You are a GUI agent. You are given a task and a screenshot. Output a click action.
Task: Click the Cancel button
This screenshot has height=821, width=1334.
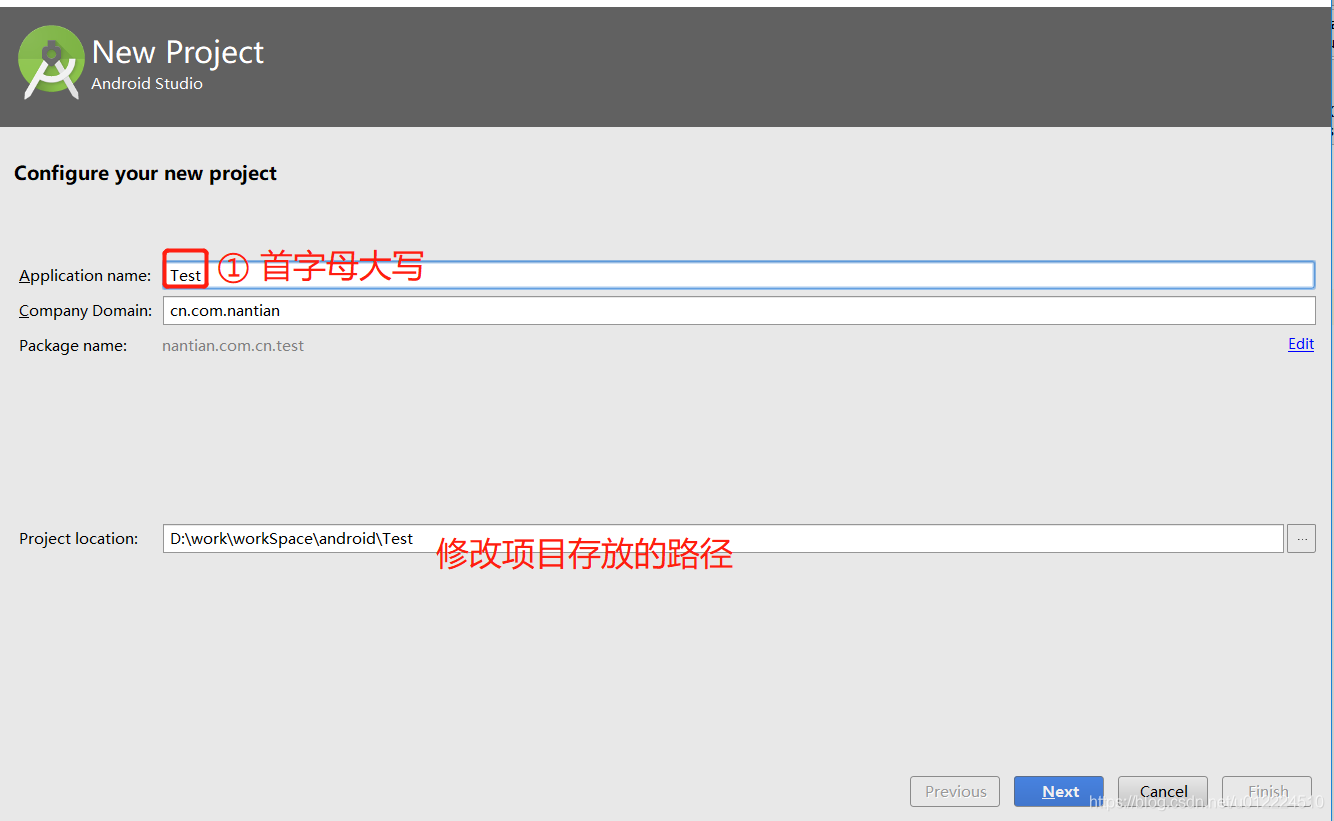click(x=1163, y=791)
